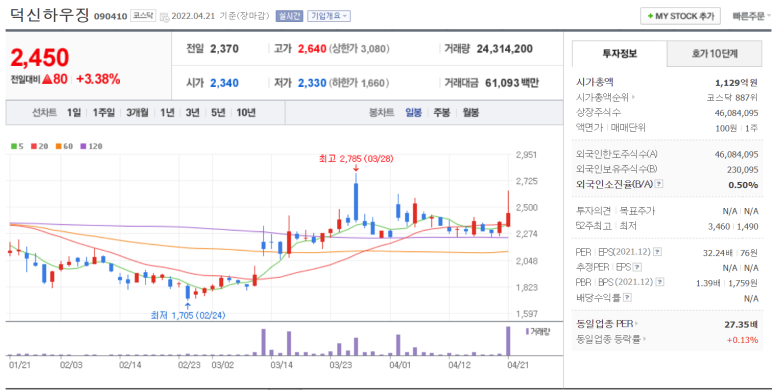Select 1년 line chart period
773x390 pixels.
point(167,113)
